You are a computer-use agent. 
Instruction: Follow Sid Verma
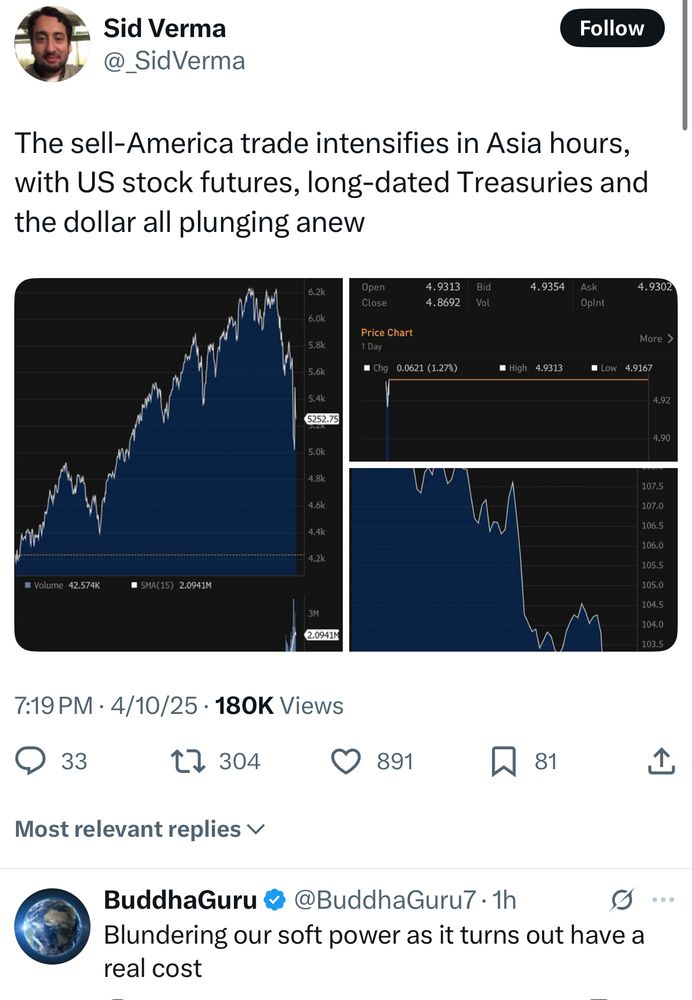(612, 28)
